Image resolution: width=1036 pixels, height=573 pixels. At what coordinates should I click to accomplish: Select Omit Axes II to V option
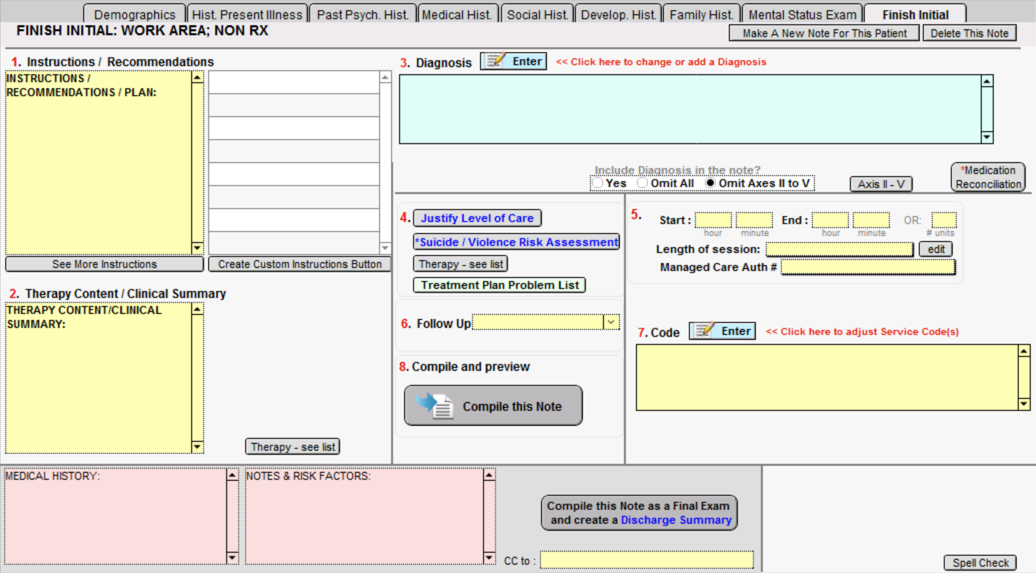(711, 184)
